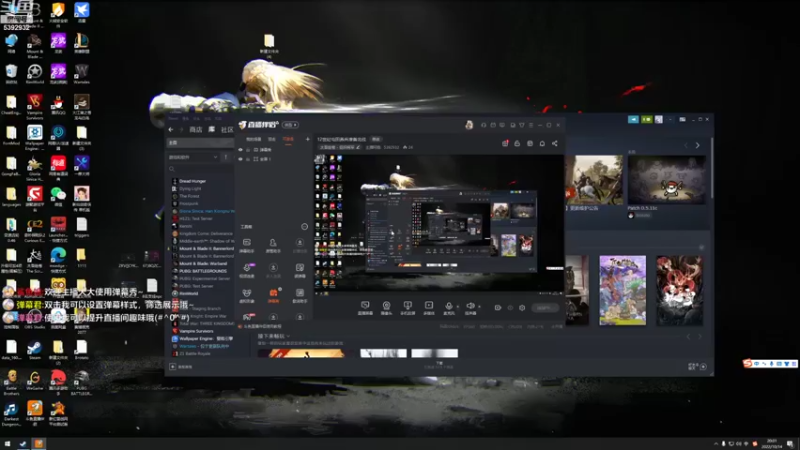Expand the Steam library filter dropdown
This screenshot has height=450, width=800.
pyautogui.click(x=193, y=157)
